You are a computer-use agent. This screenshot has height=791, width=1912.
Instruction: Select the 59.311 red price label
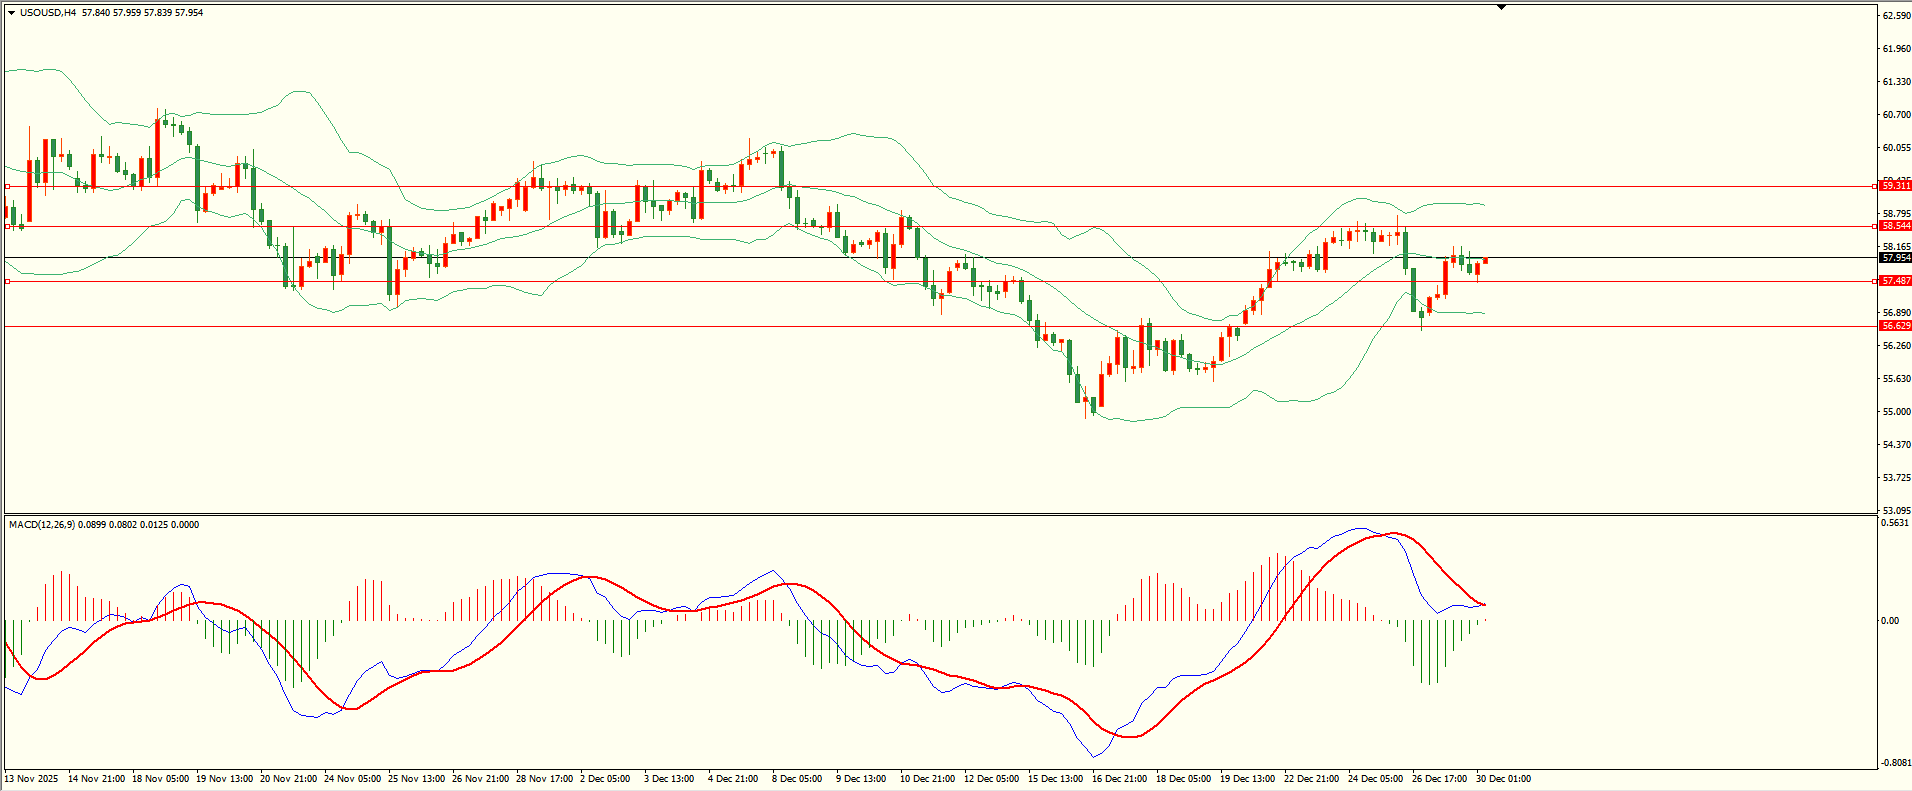[1895, 186]
